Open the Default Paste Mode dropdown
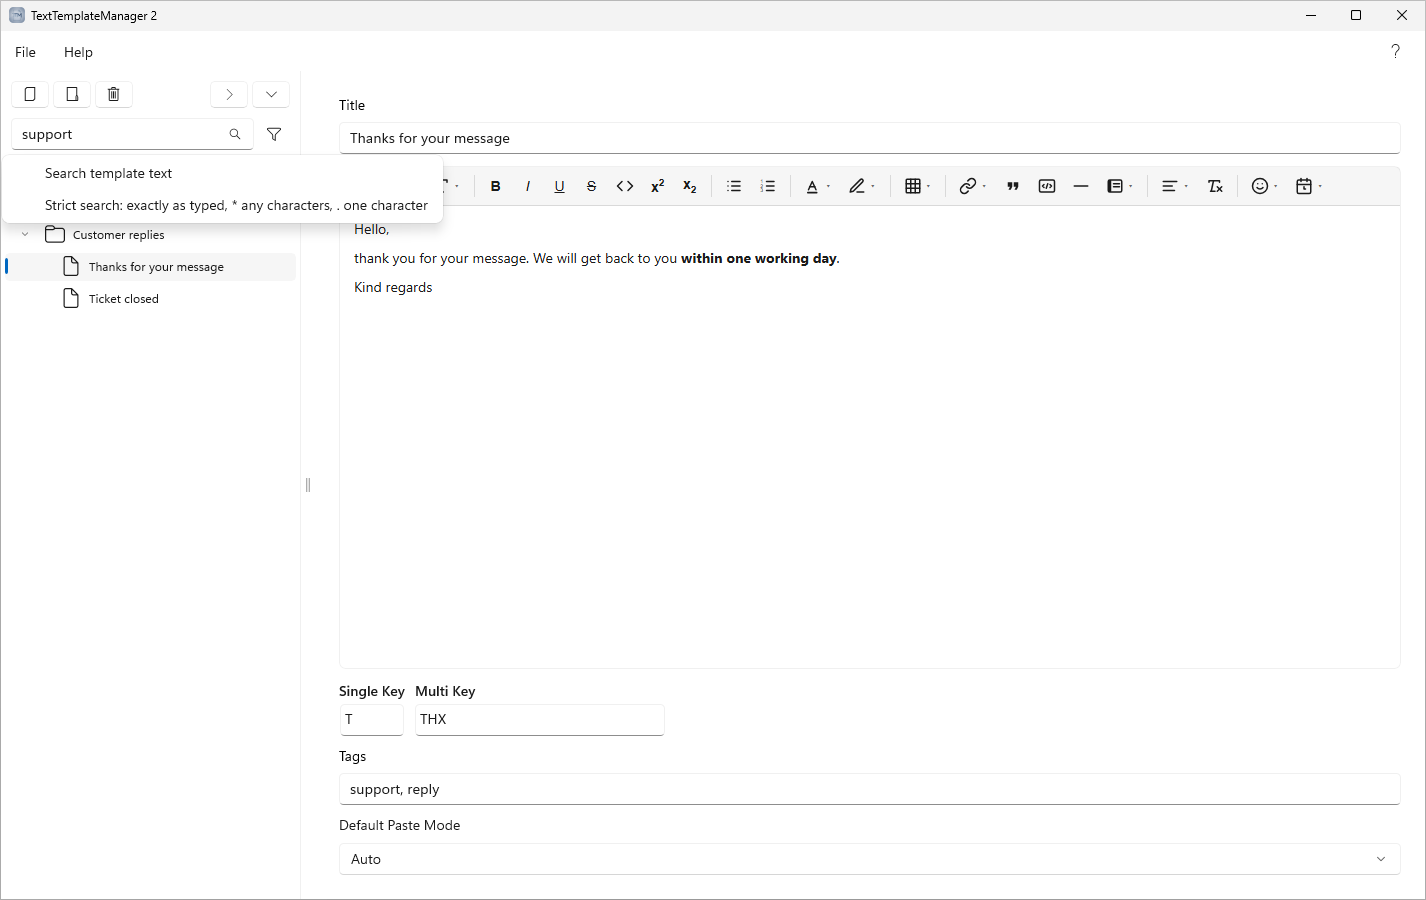 [869, 859]
